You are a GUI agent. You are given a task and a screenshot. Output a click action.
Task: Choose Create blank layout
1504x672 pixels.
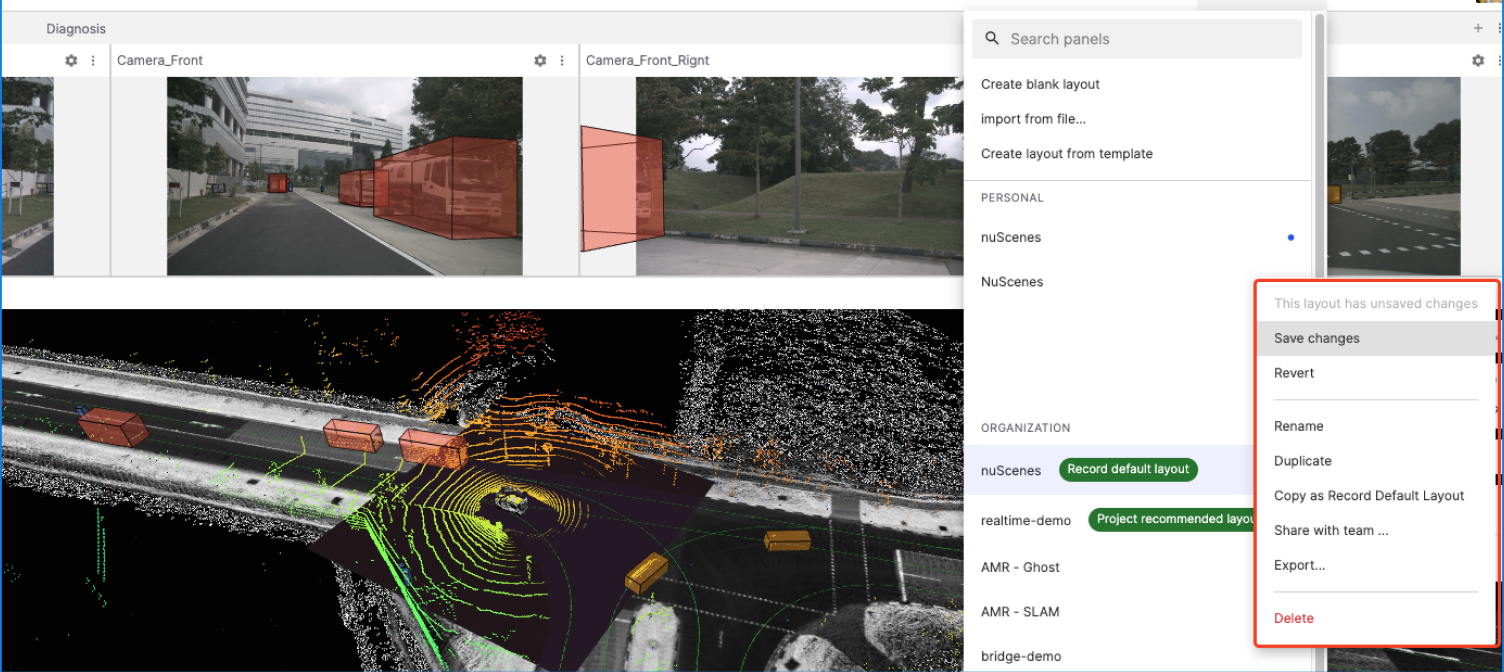click(x=1040, y=84)
